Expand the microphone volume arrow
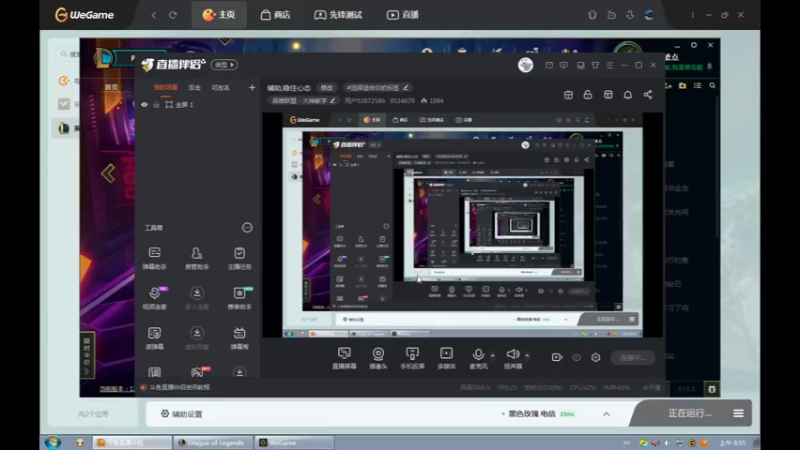800x450 pixels. pos(492,355)
